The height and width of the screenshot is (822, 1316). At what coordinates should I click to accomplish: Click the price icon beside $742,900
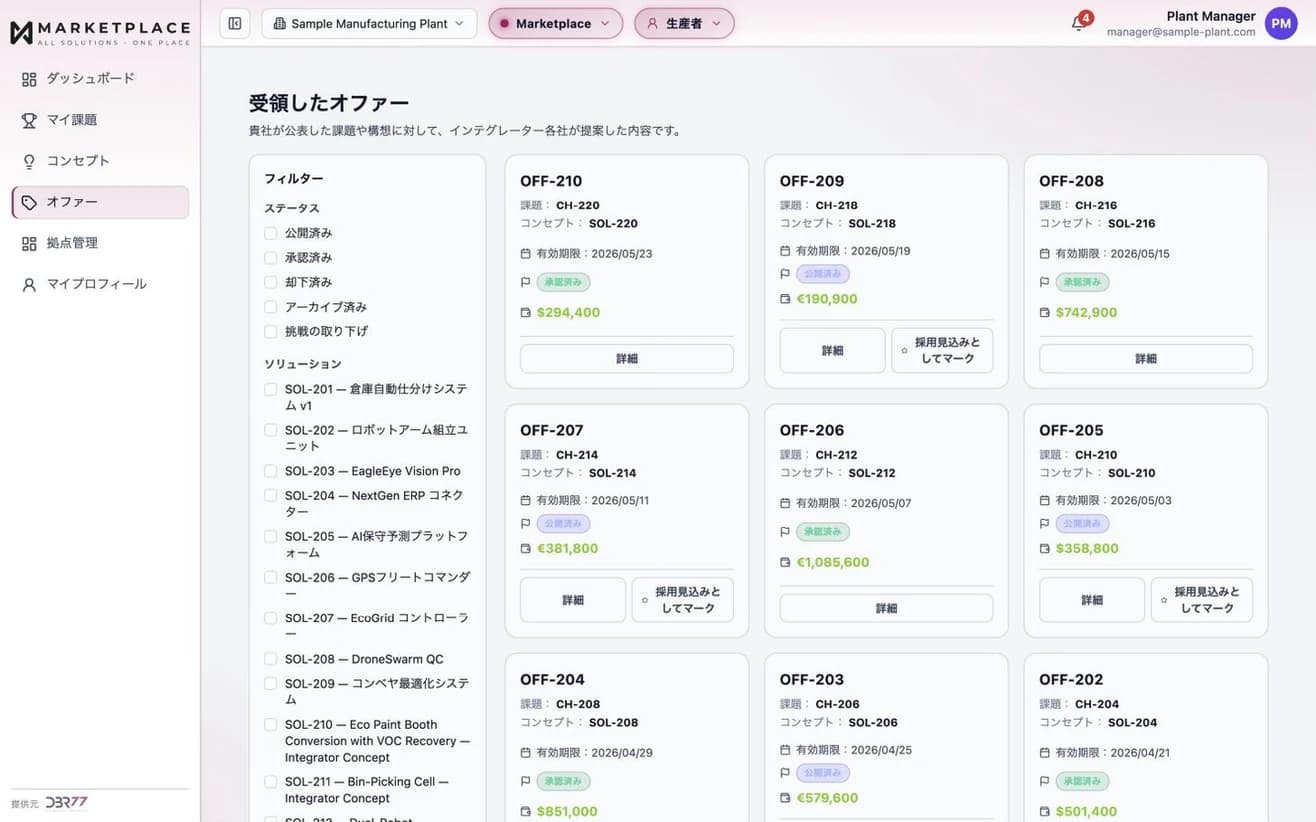1045,313
